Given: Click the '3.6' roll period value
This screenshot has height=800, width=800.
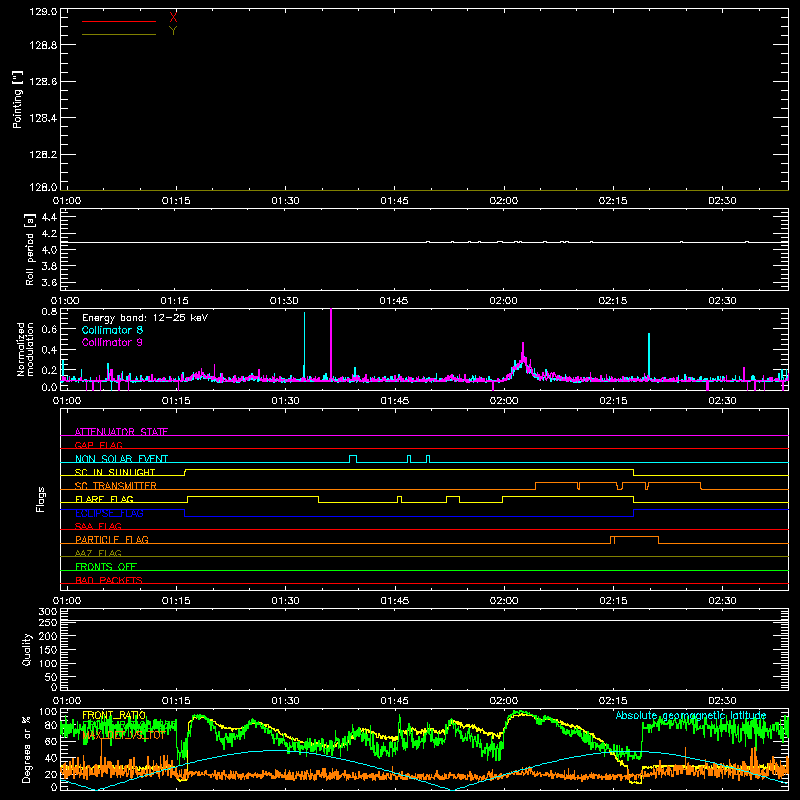Looking at the screenshot, I should (x=49, y=283).
